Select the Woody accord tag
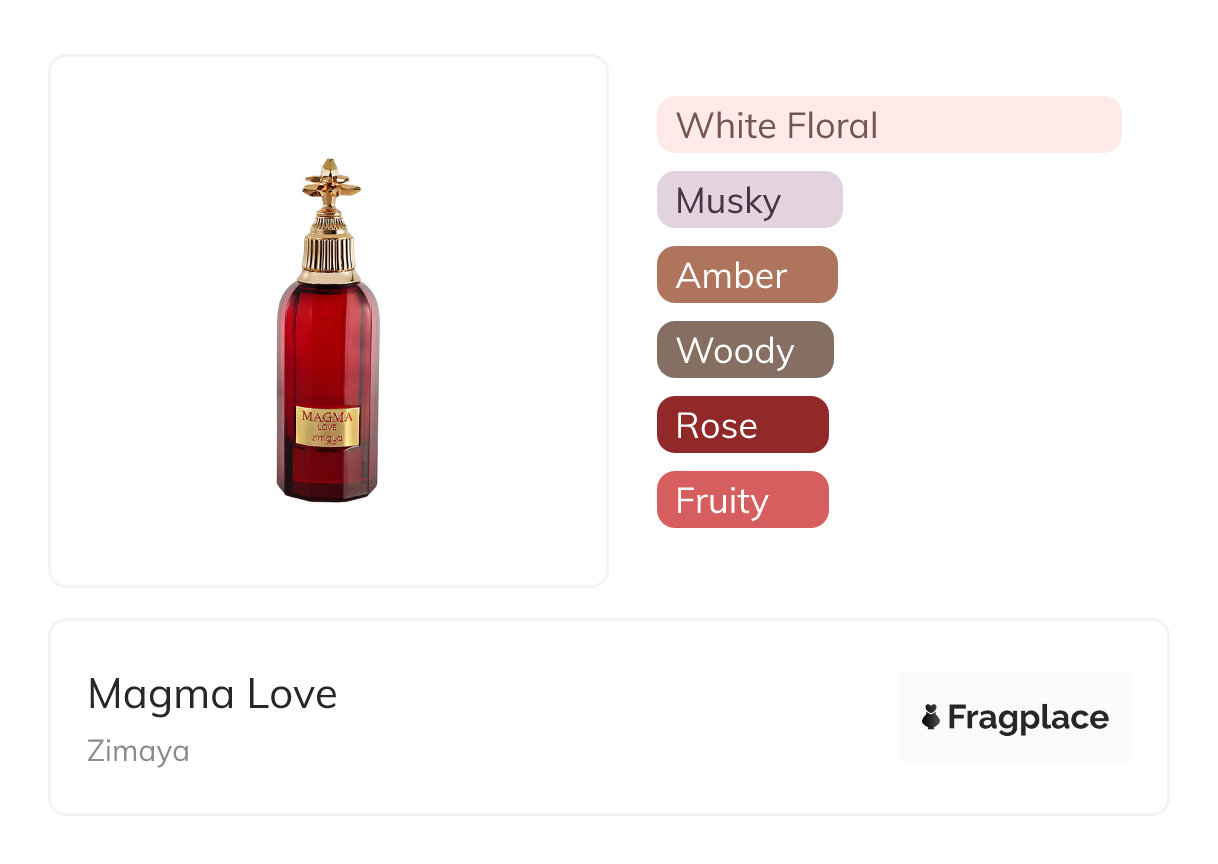 [744, 350]
